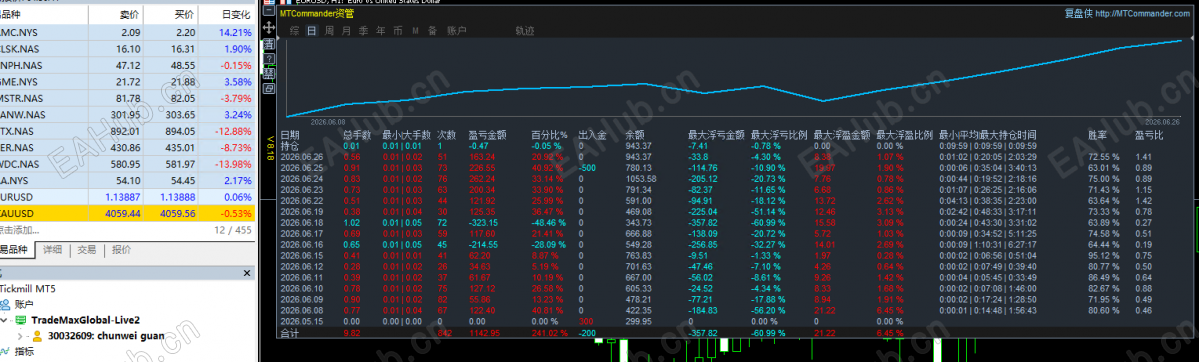The height and width of the screenshot is (362, 1199).
Task: Open the 币 currency tab
Action: (x=398, y=31)
